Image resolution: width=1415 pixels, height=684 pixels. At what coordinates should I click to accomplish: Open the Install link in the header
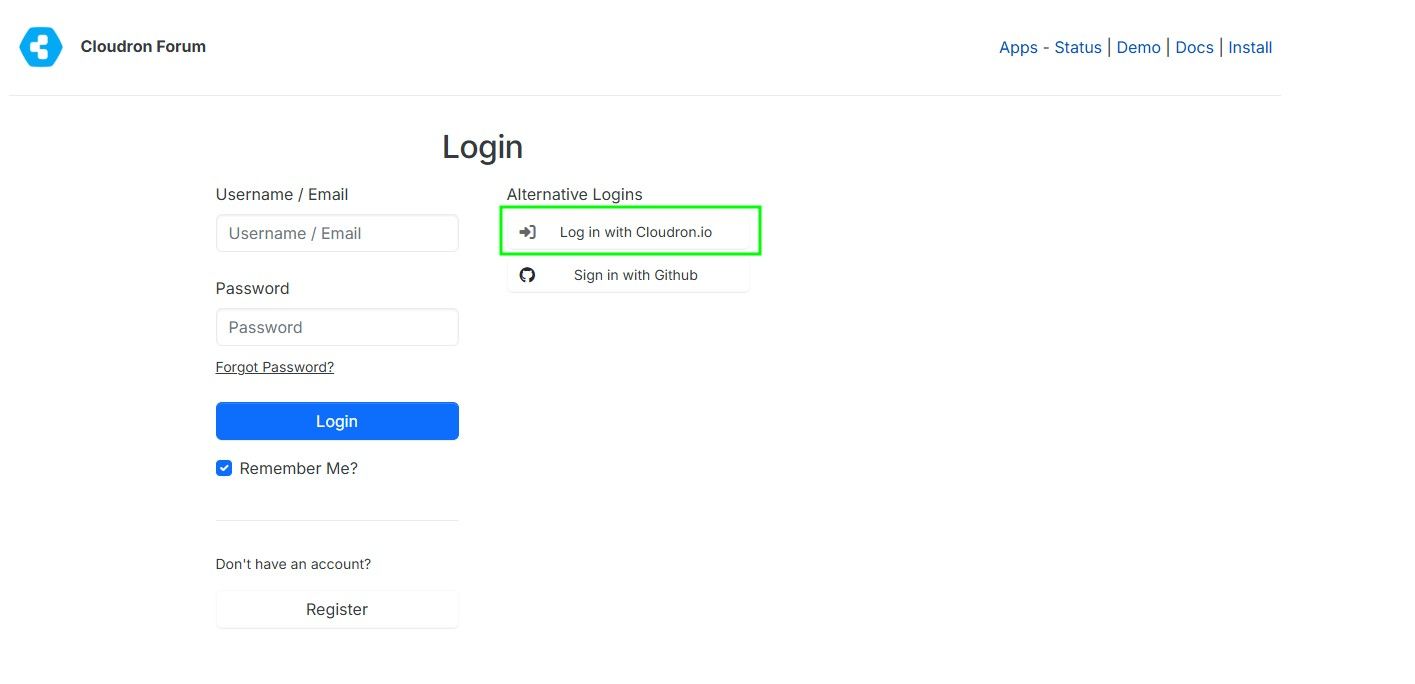click(x=1250, y=47)
